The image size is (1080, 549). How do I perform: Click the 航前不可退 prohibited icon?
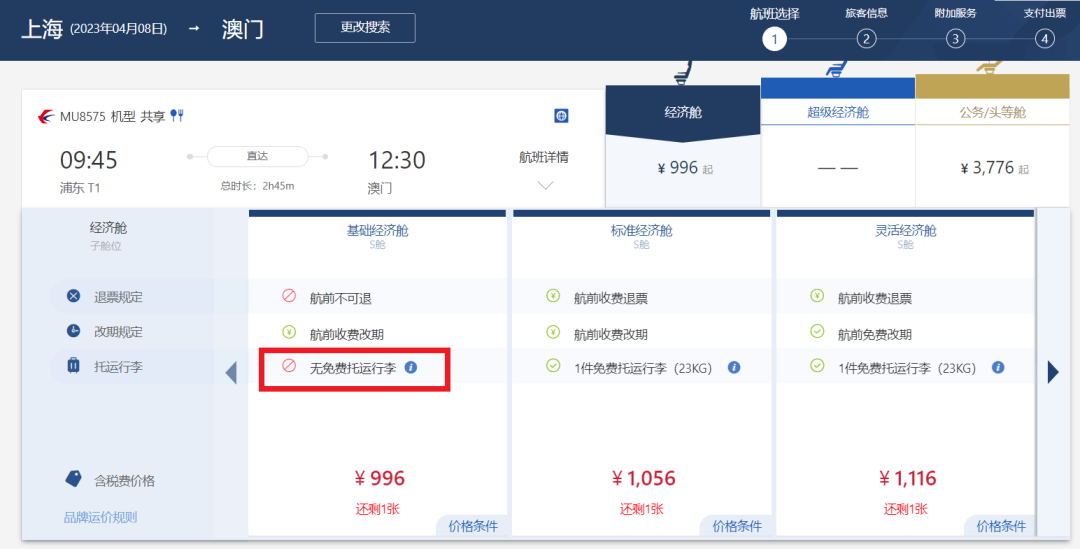[289, 296]
